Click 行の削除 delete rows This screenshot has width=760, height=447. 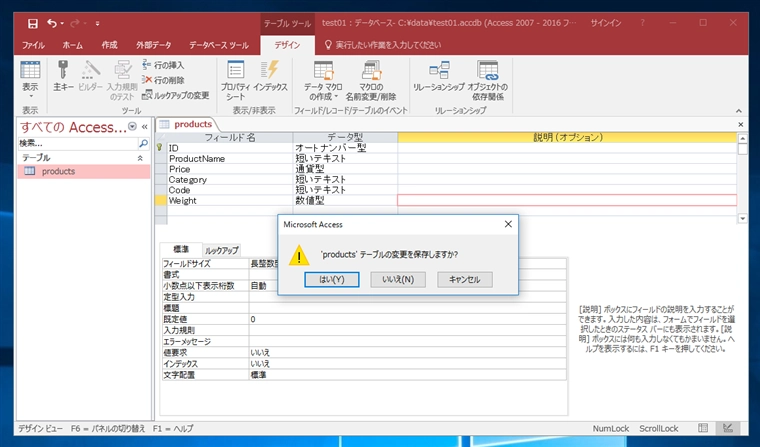[x=163, y=80]
